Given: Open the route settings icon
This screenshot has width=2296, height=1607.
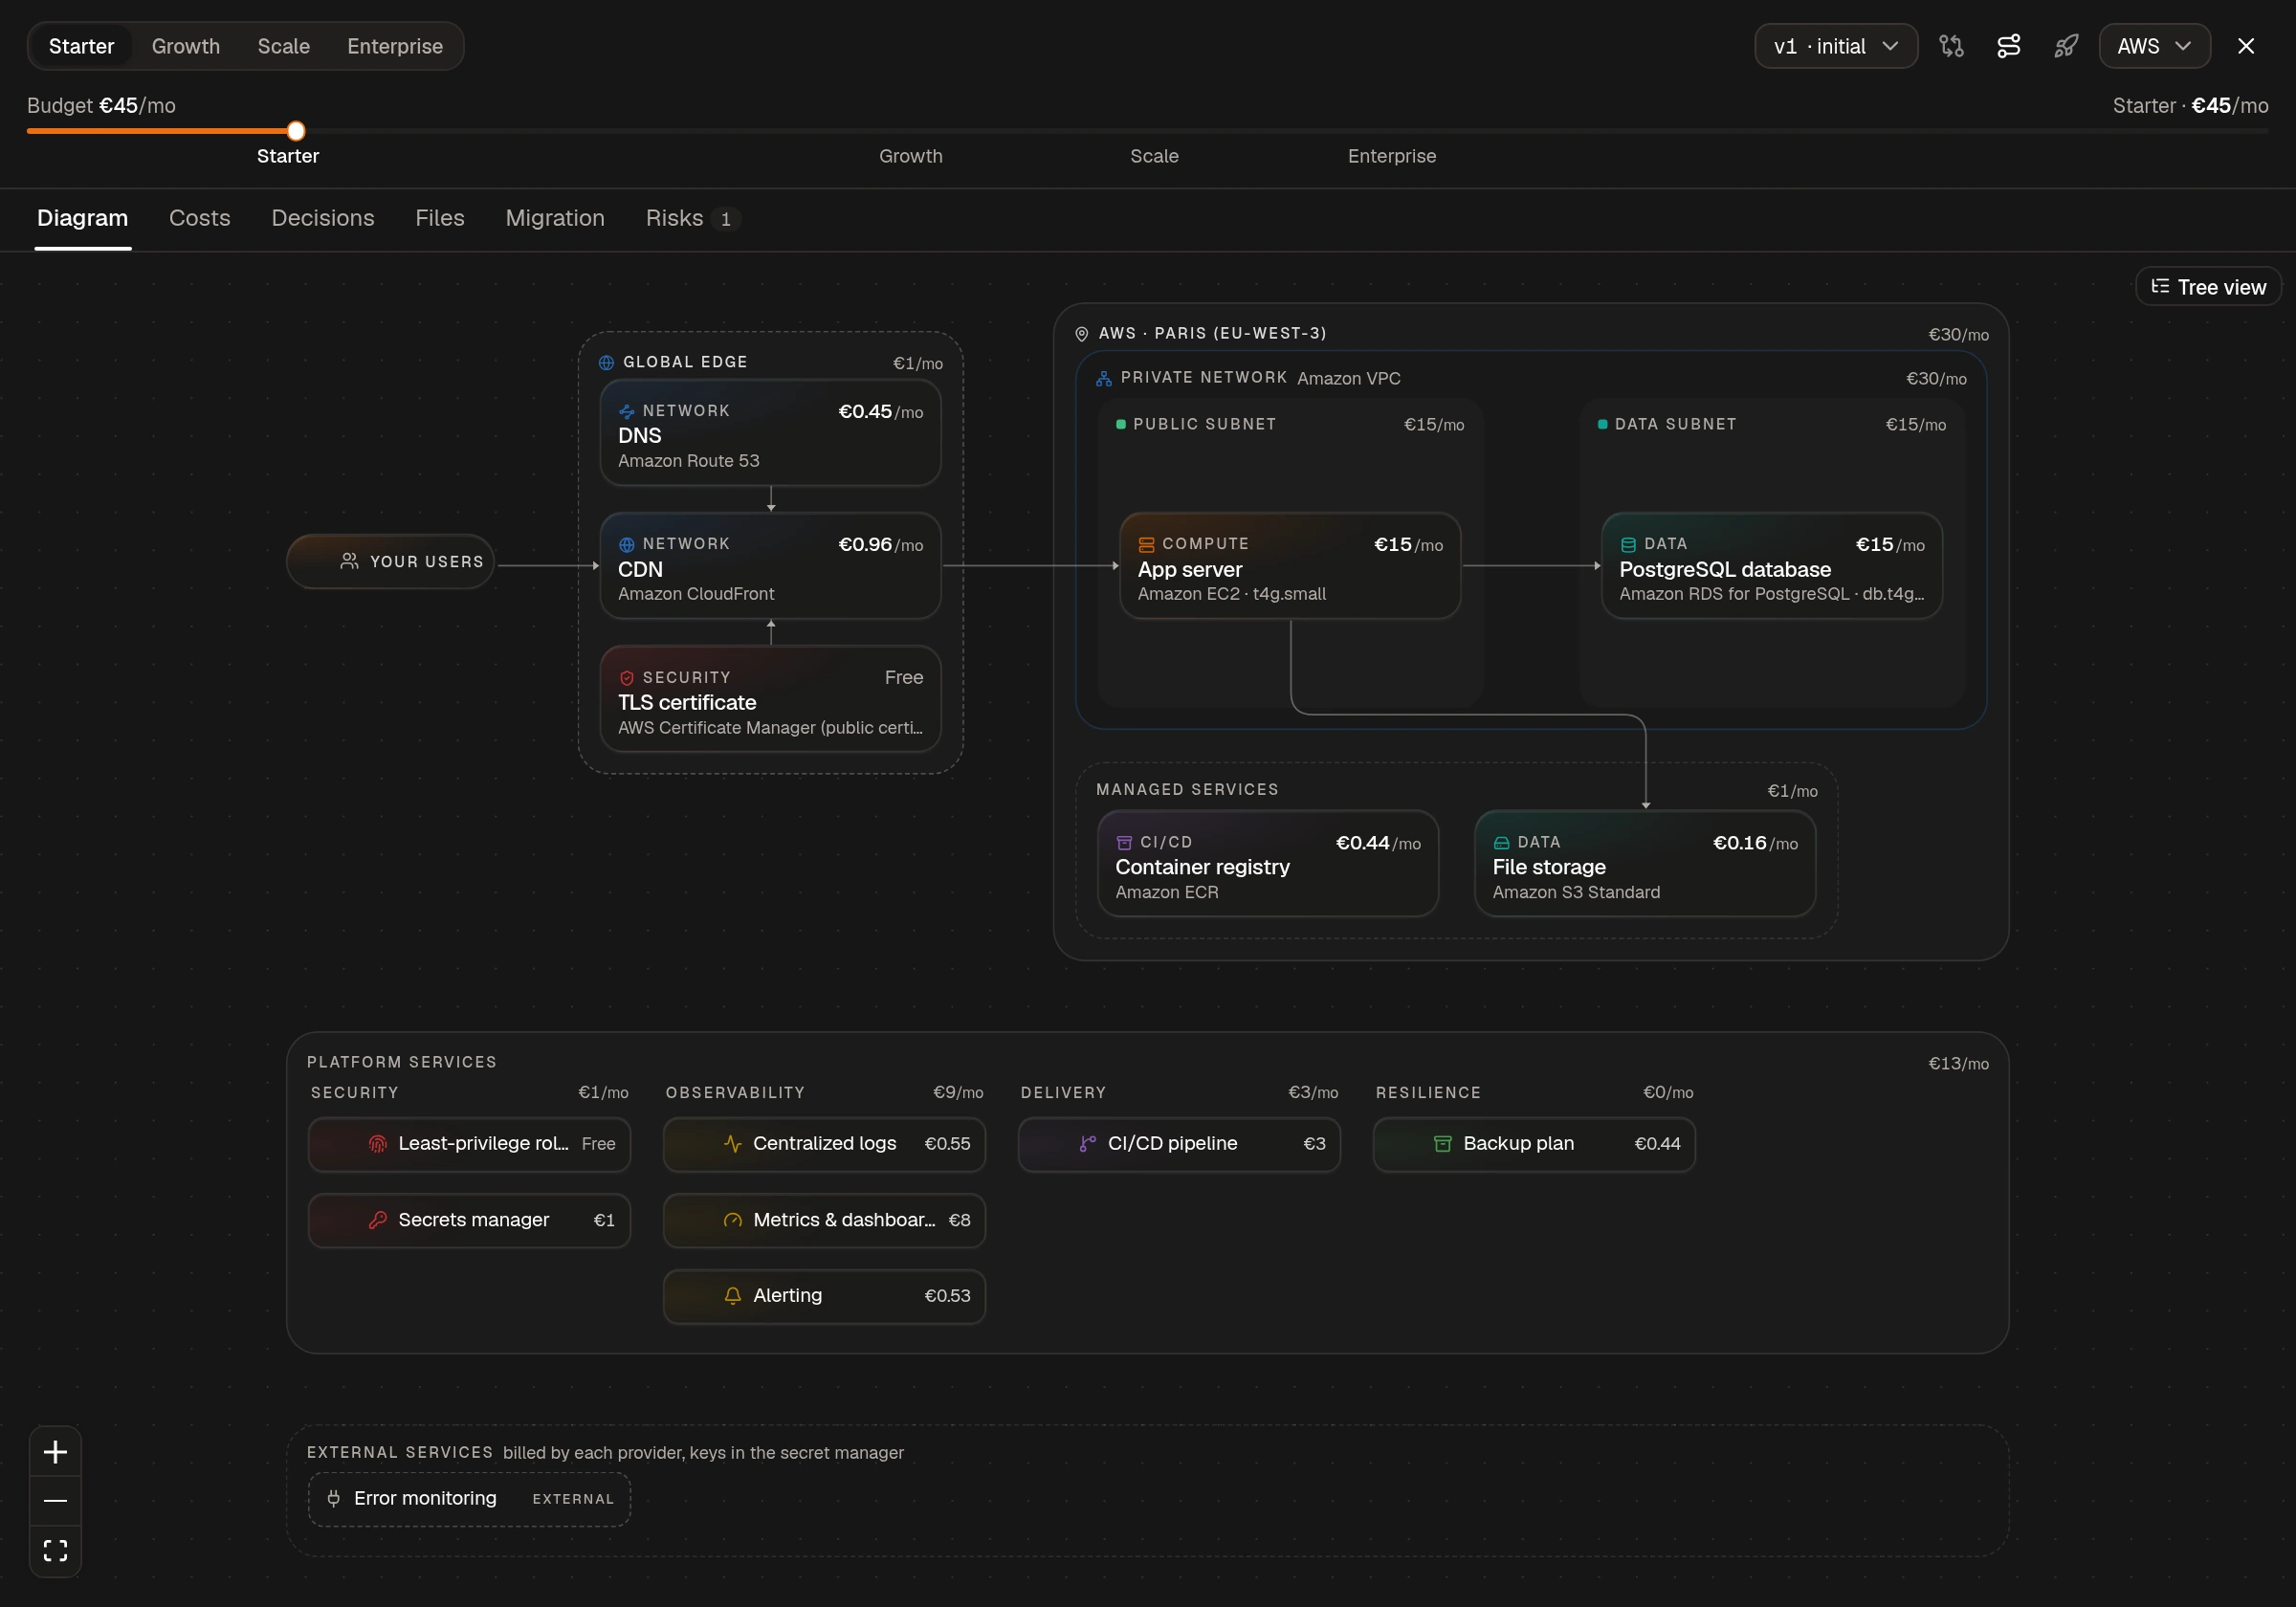Looking at the screenshot, I should tap(2008, 46).
